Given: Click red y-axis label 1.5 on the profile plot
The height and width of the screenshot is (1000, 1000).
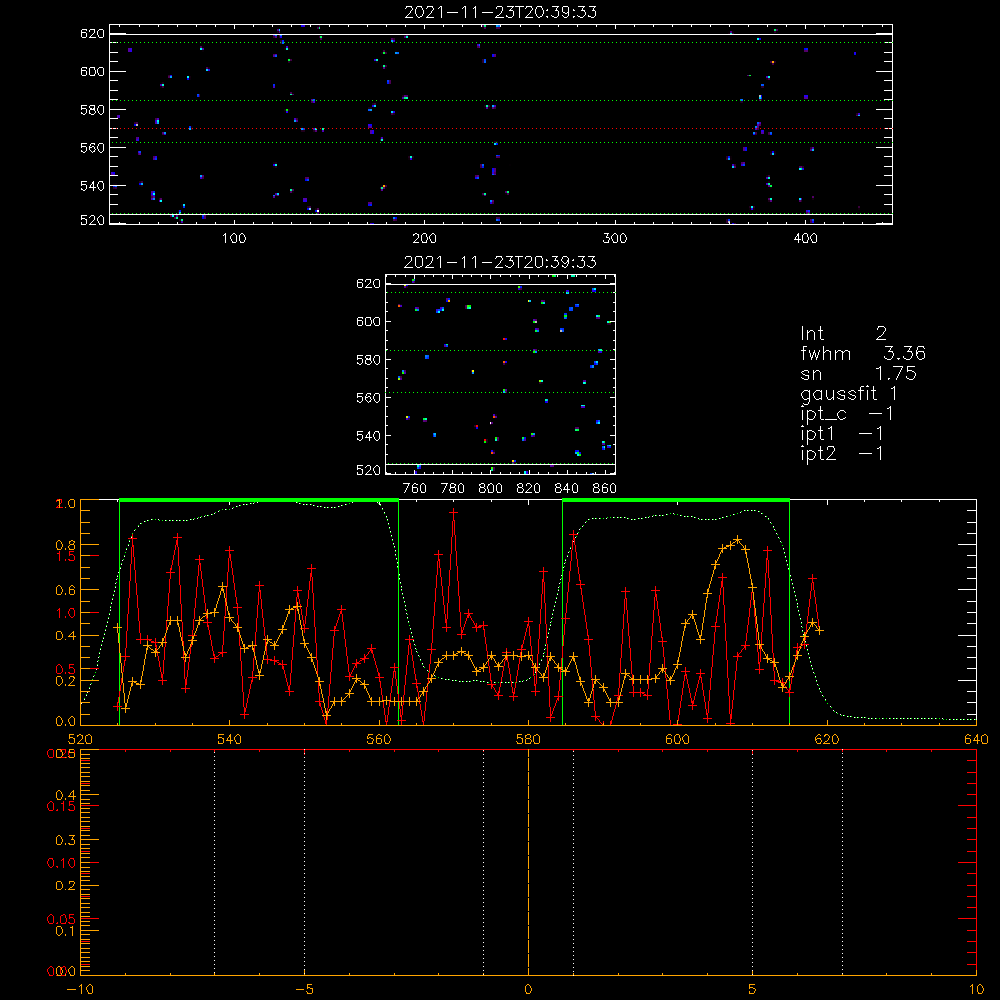Looking at the screenshot, I should tap(65, 556).
